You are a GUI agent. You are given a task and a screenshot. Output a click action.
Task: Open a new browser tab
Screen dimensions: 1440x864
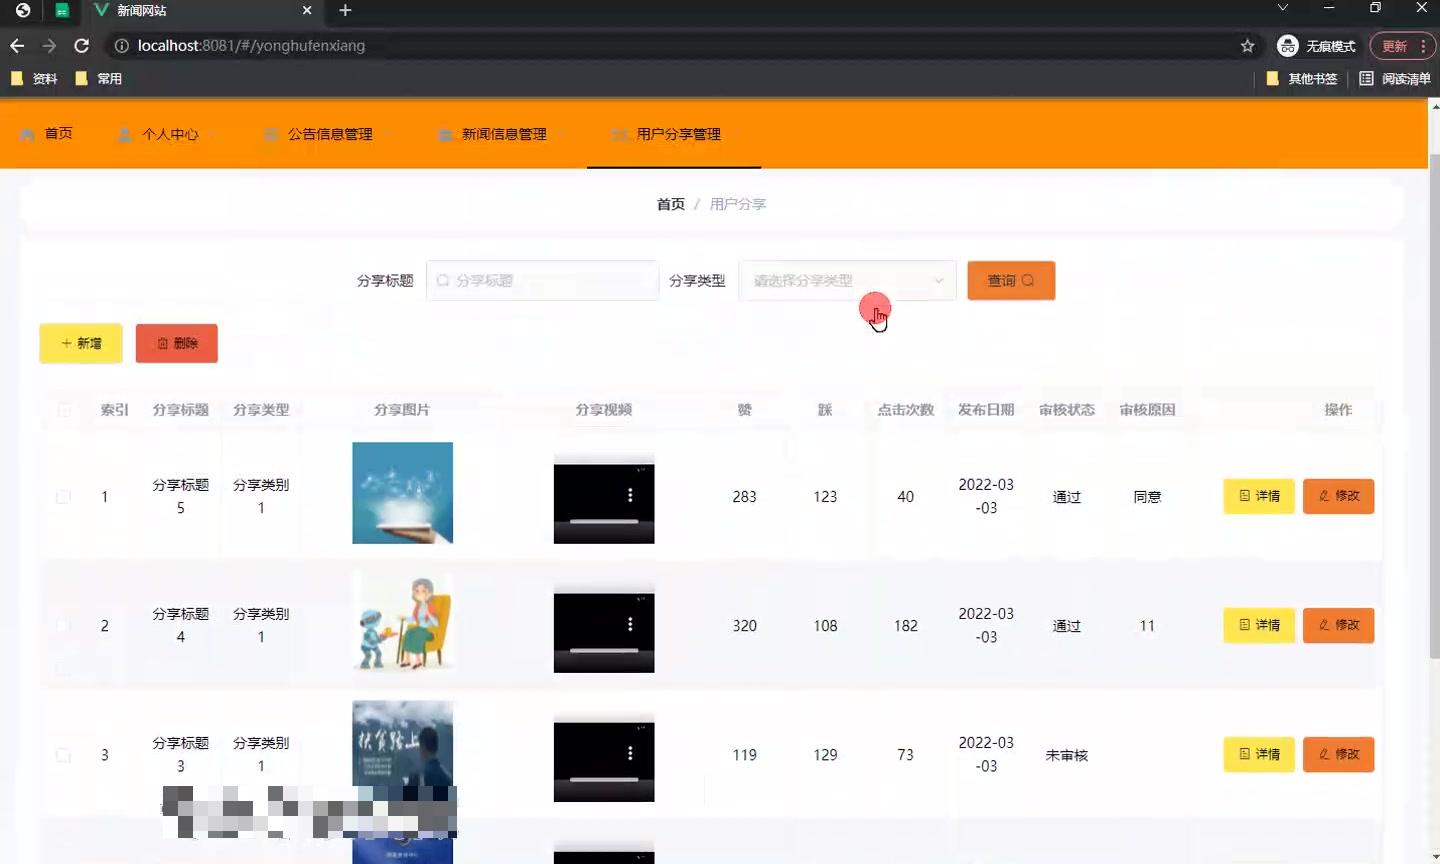click(x=345, y=10)
